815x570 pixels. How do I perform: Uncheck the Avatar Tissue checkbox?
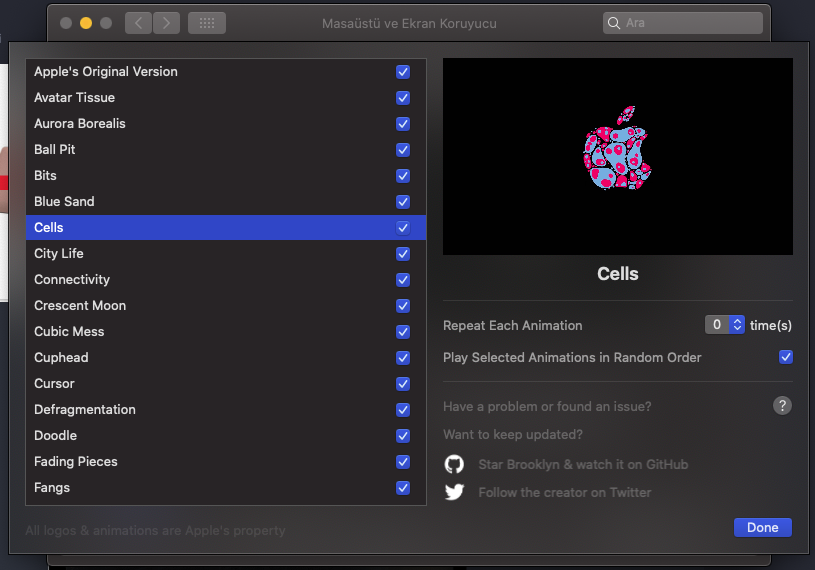click(x=403, y=98)
